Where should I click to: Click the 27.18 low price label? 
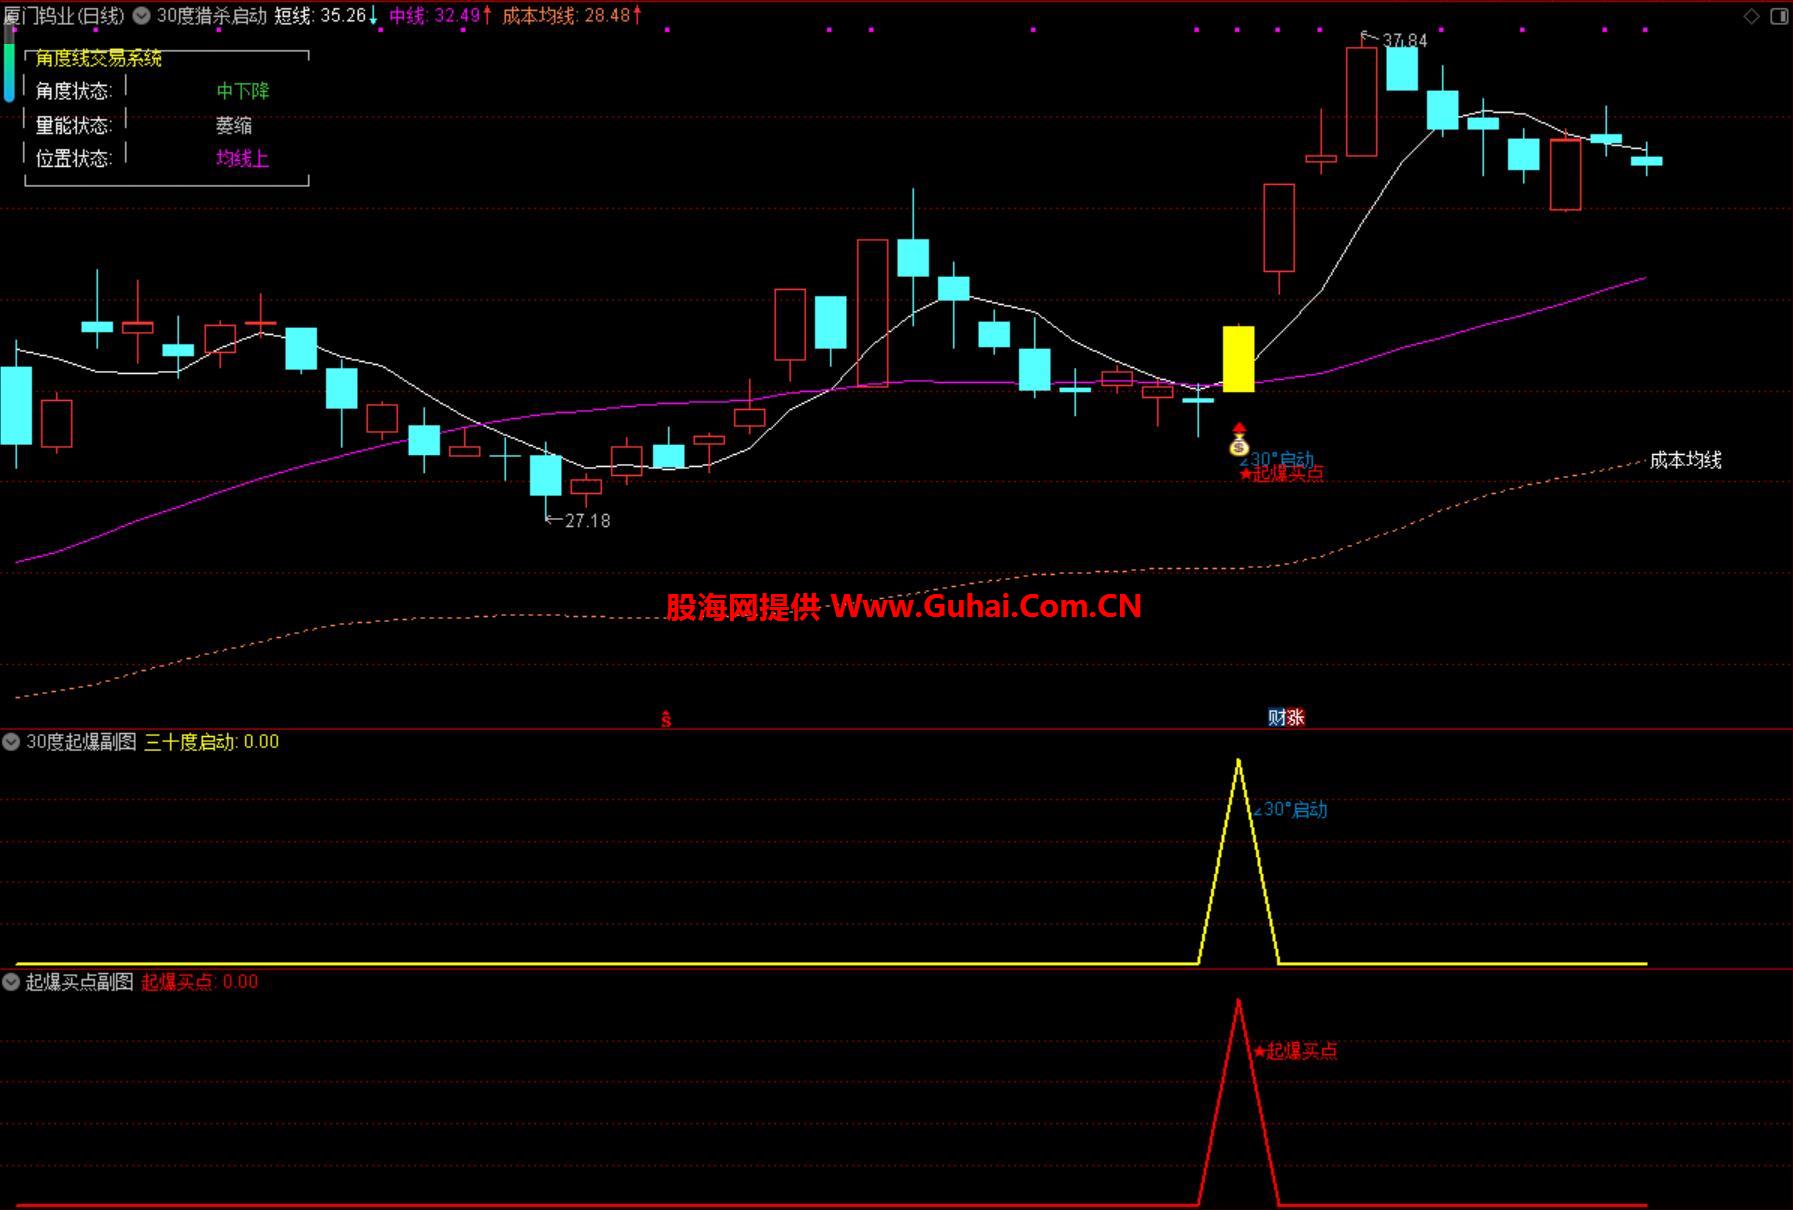tap(586, 521)
